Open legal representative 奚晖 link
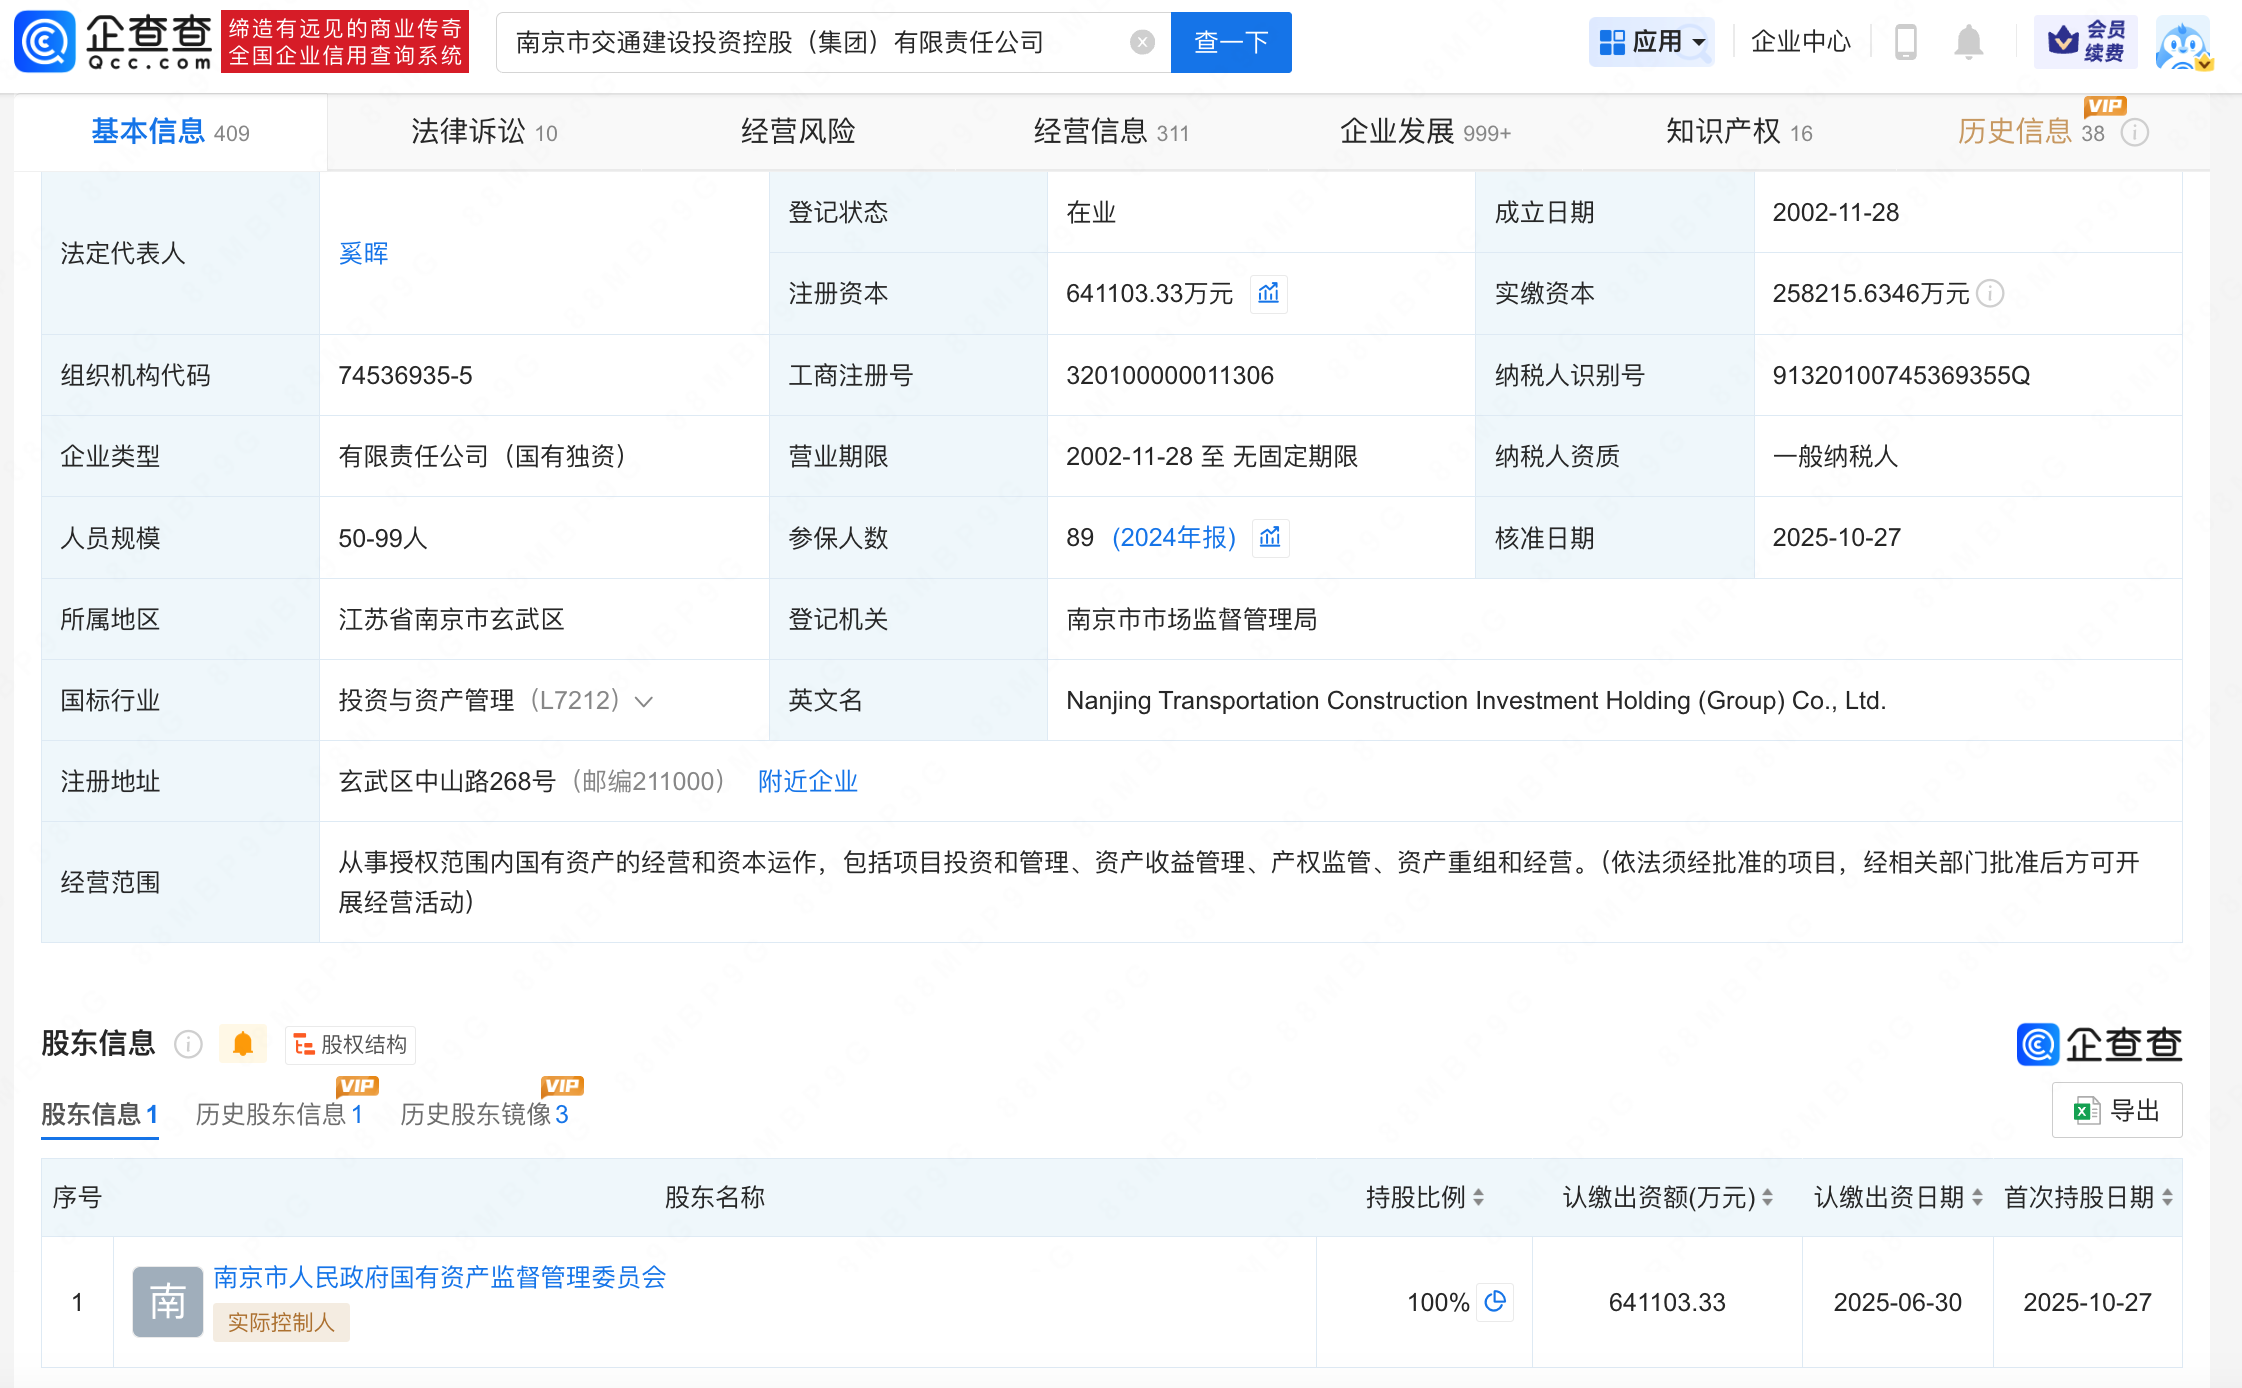 363,253
